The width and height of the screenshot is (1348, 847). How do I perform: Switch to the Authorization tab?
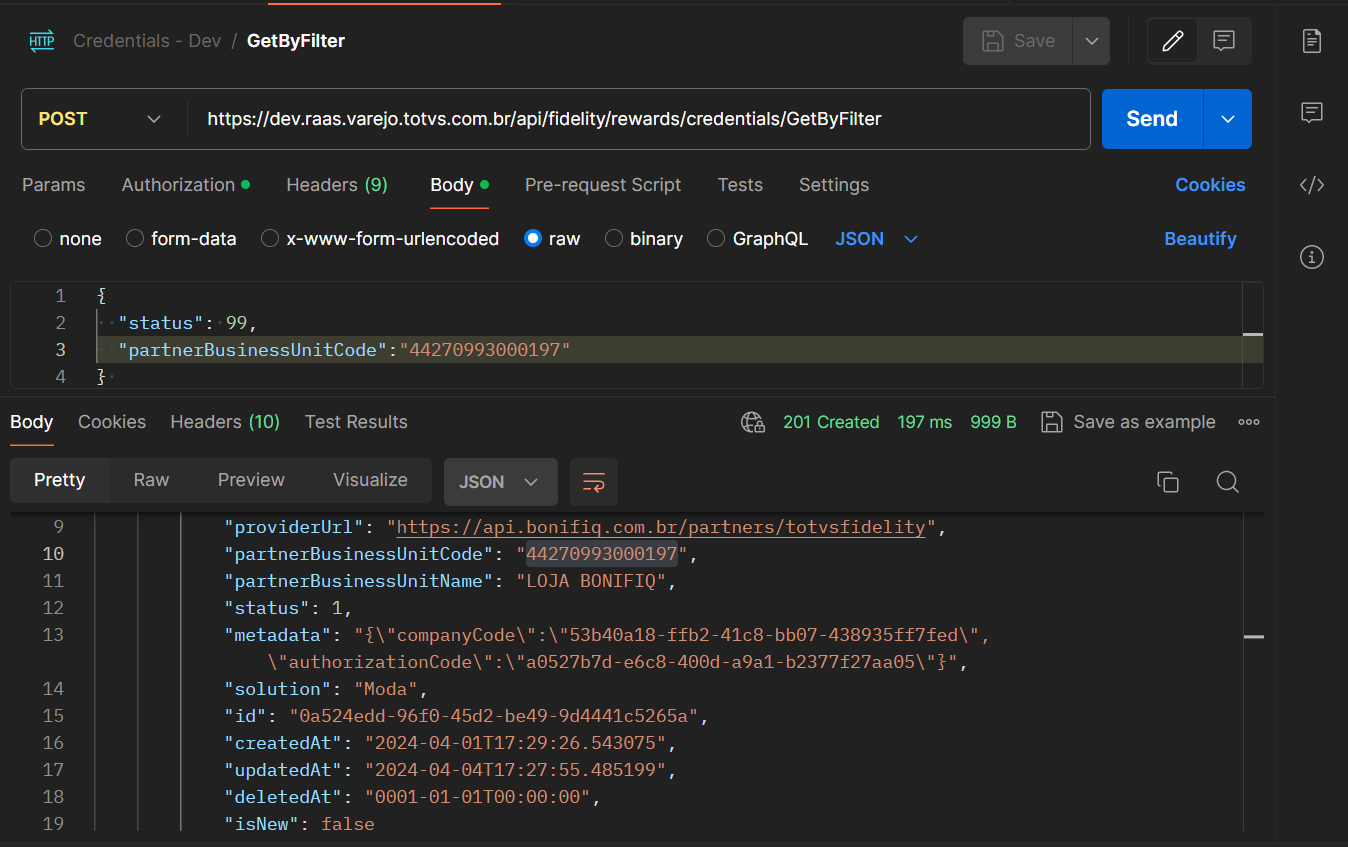pos(178,185)
